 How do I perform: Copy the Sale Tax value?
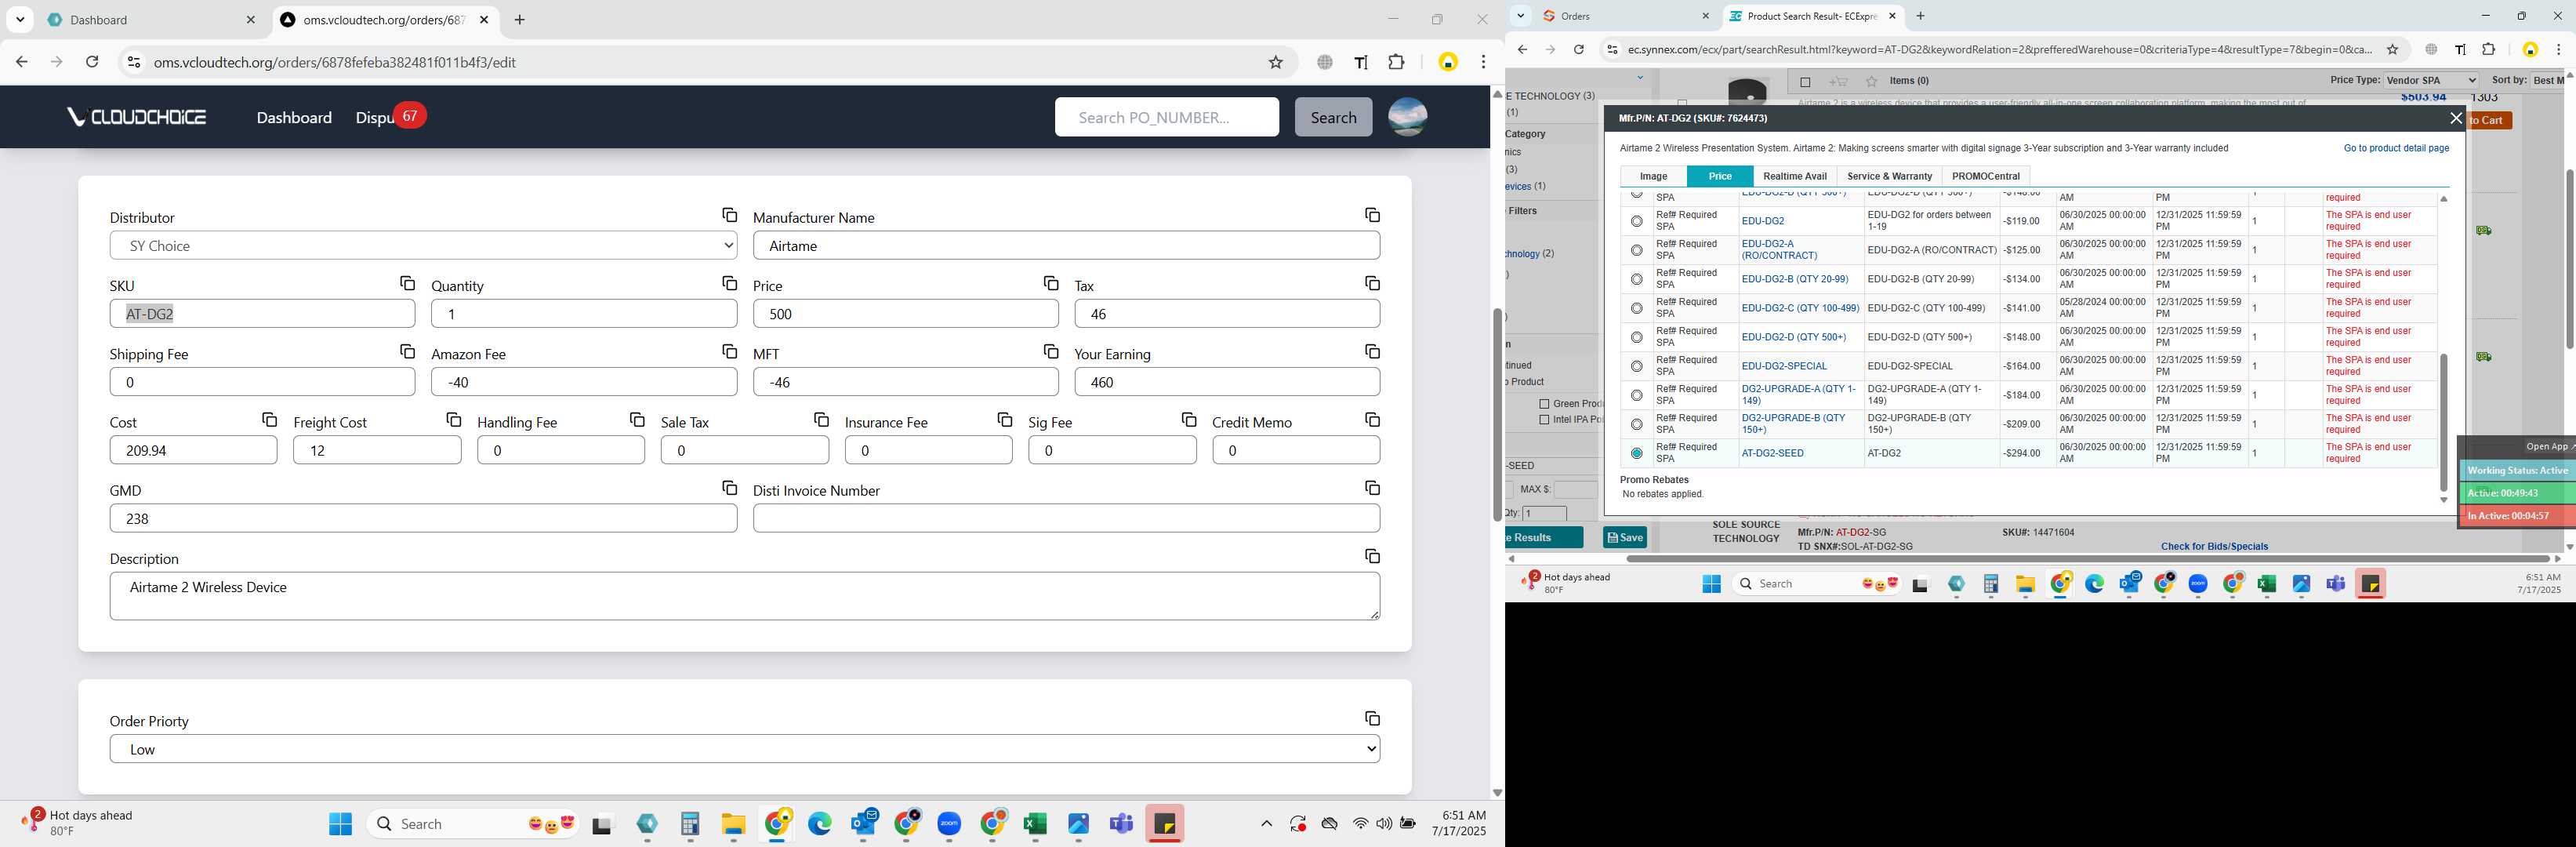pos(821,419)
